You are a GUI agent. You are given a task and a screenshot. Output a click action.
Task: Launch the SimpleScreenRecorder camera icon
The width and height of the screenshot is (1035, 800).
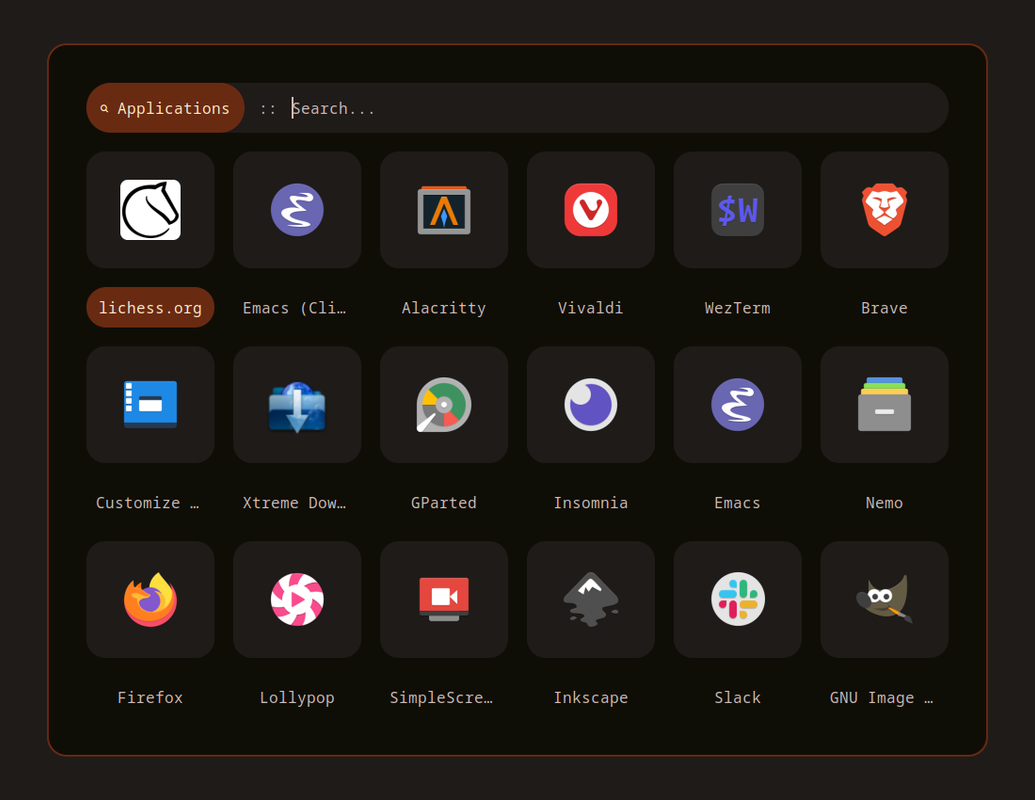444,599
